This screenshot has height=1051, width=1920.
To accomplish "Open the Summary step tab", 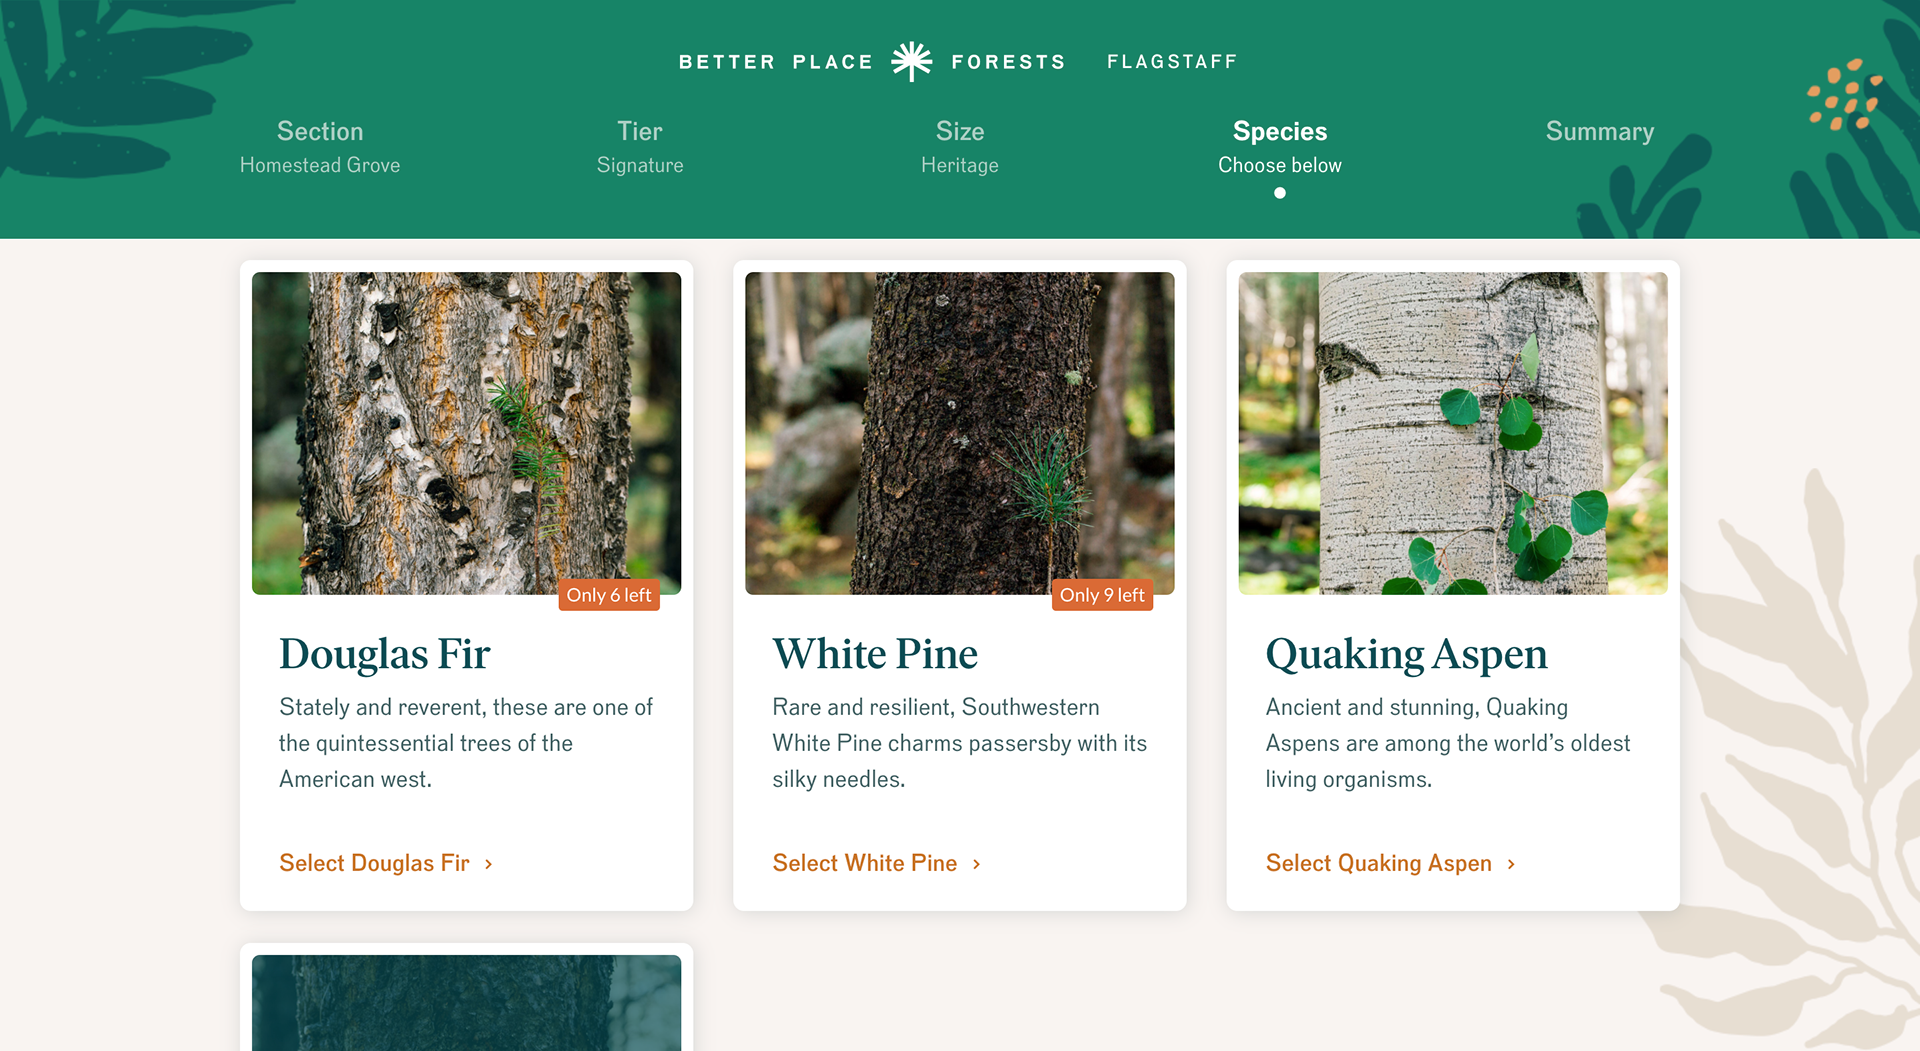I will 1600,131.
